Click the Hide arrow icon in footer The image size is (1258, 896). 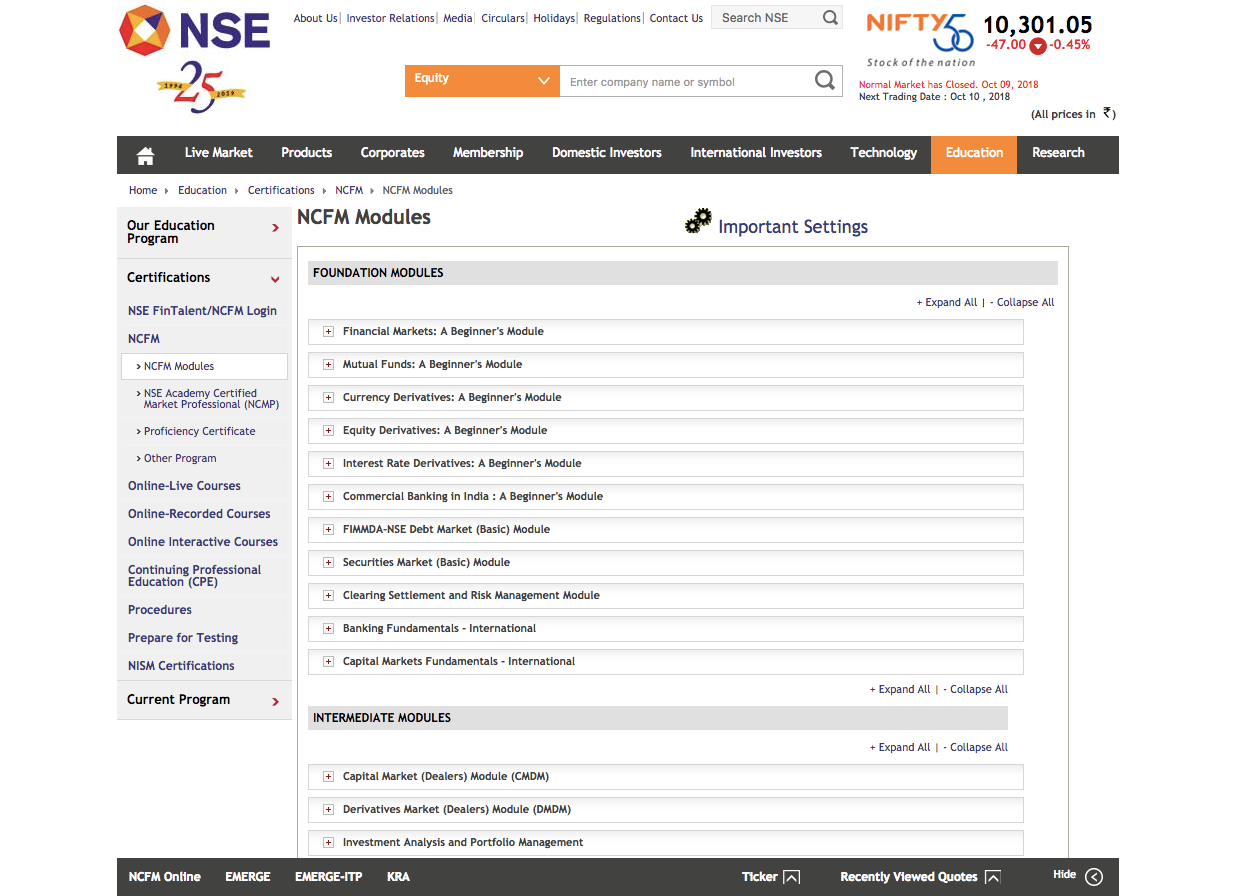[x=1094, y=877]
